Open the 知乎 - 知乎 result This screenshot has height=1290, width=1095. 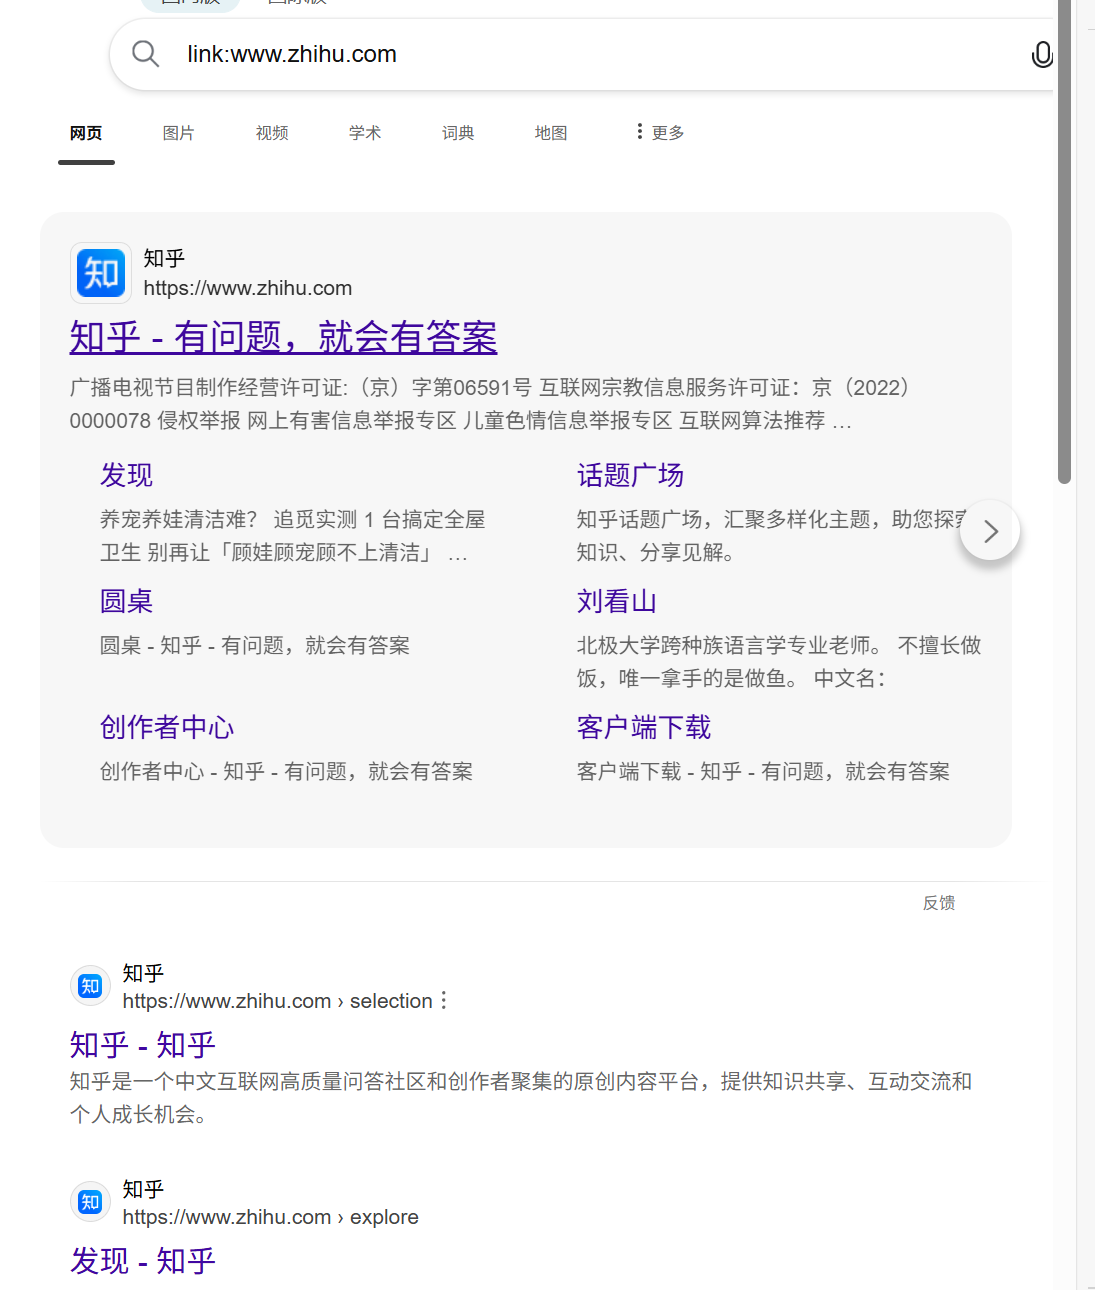pos(143,1045)
